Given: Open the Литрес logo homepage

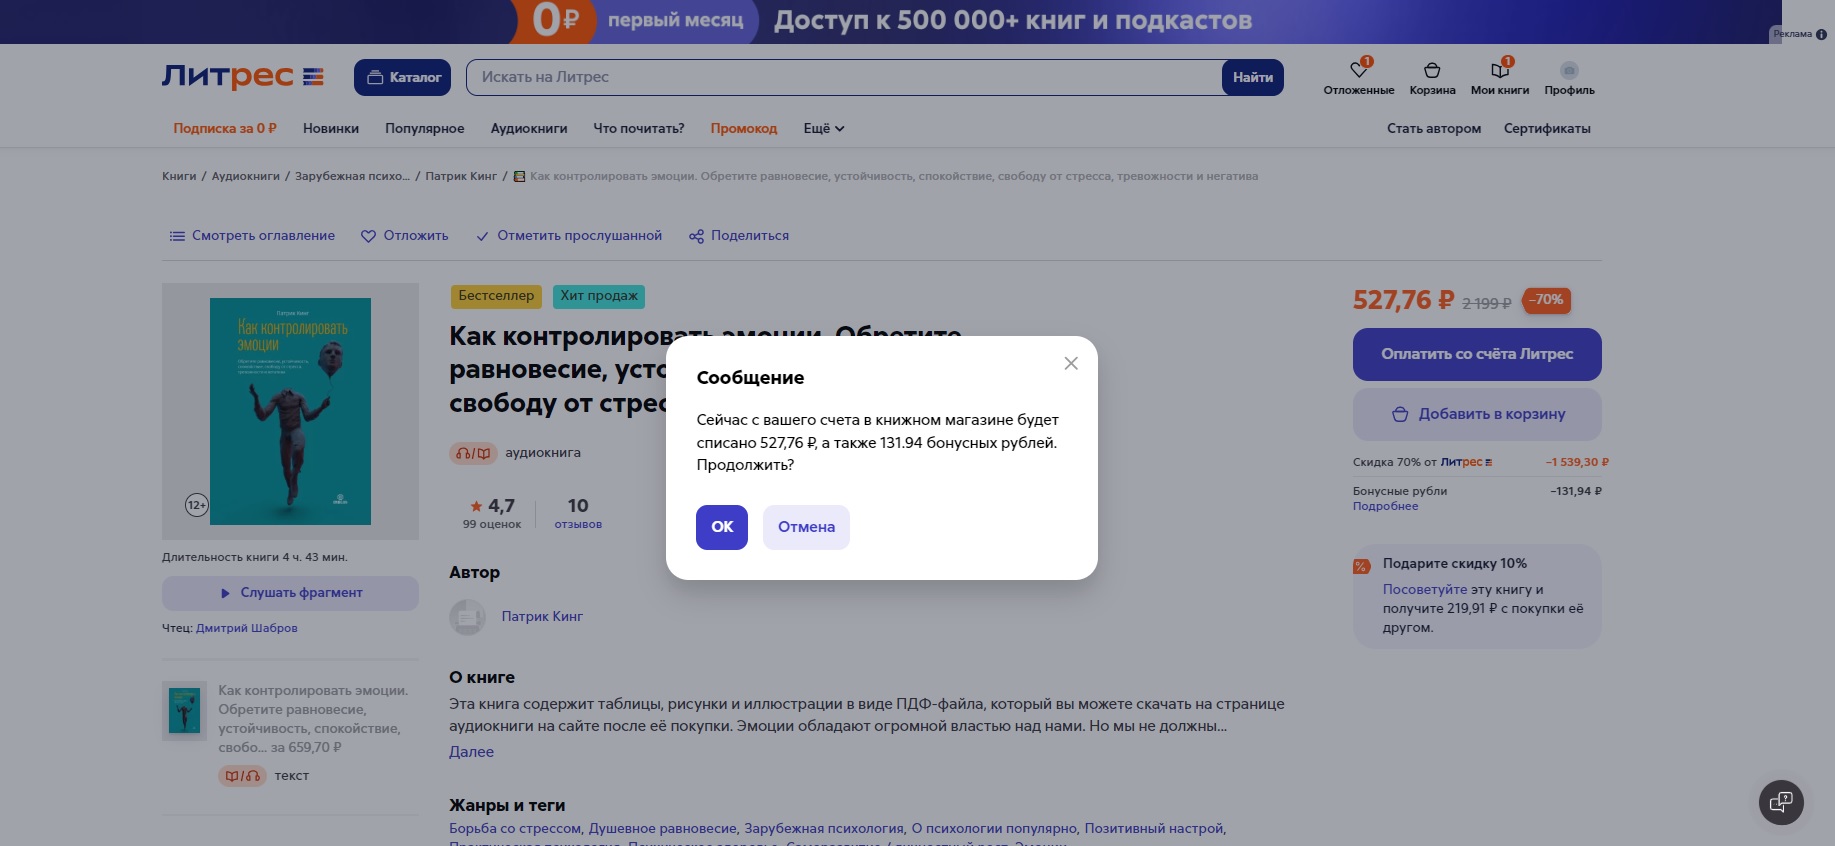Looking at the screenshot, I should click(x=243, y=77).
